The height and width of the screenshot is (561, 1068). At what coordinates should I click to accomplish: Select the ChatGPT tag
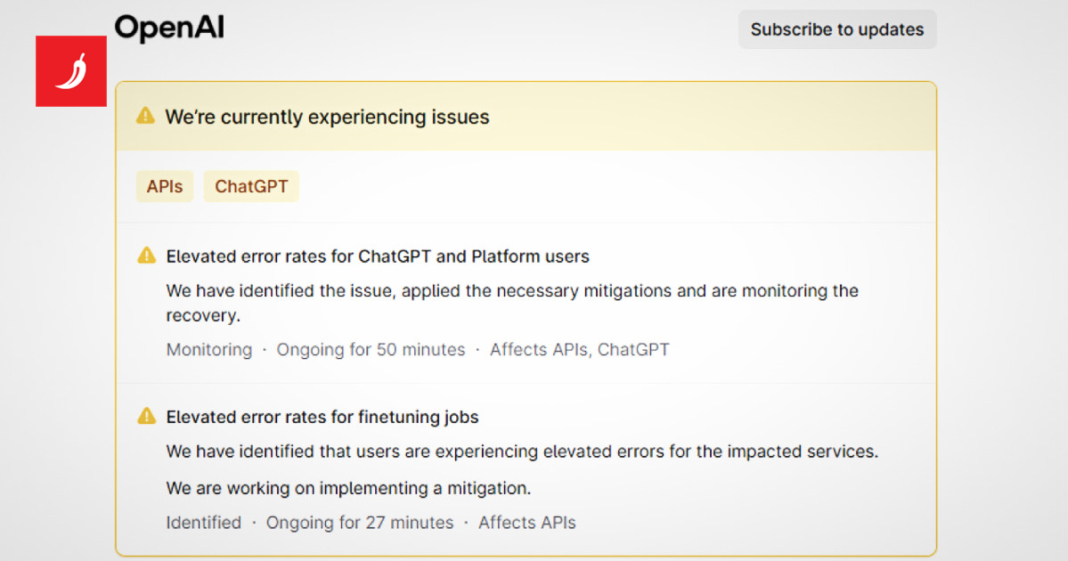(251, 187)
